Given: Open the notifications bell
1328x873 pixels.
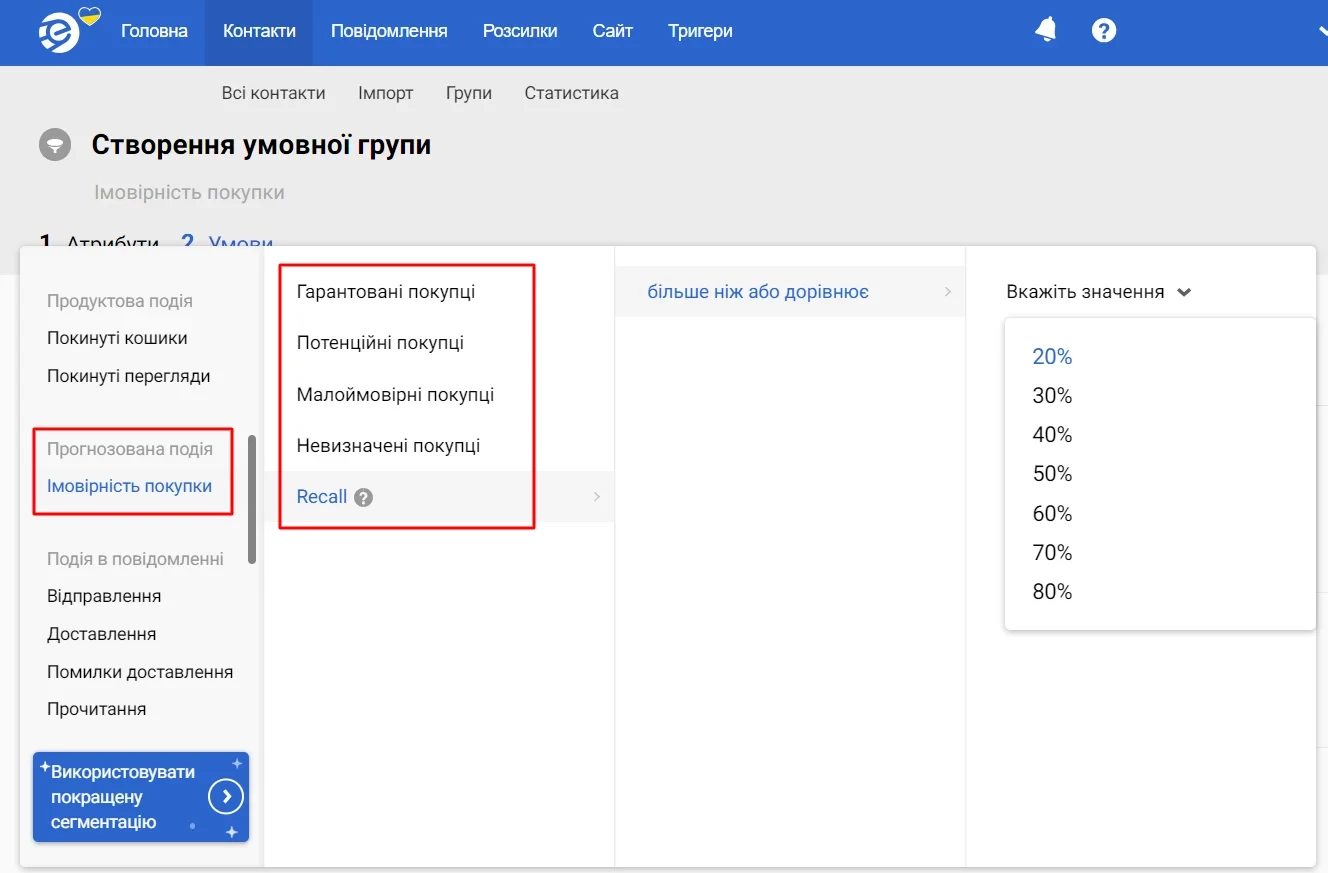Looking at the screenshot, I should click(1046, 30).
